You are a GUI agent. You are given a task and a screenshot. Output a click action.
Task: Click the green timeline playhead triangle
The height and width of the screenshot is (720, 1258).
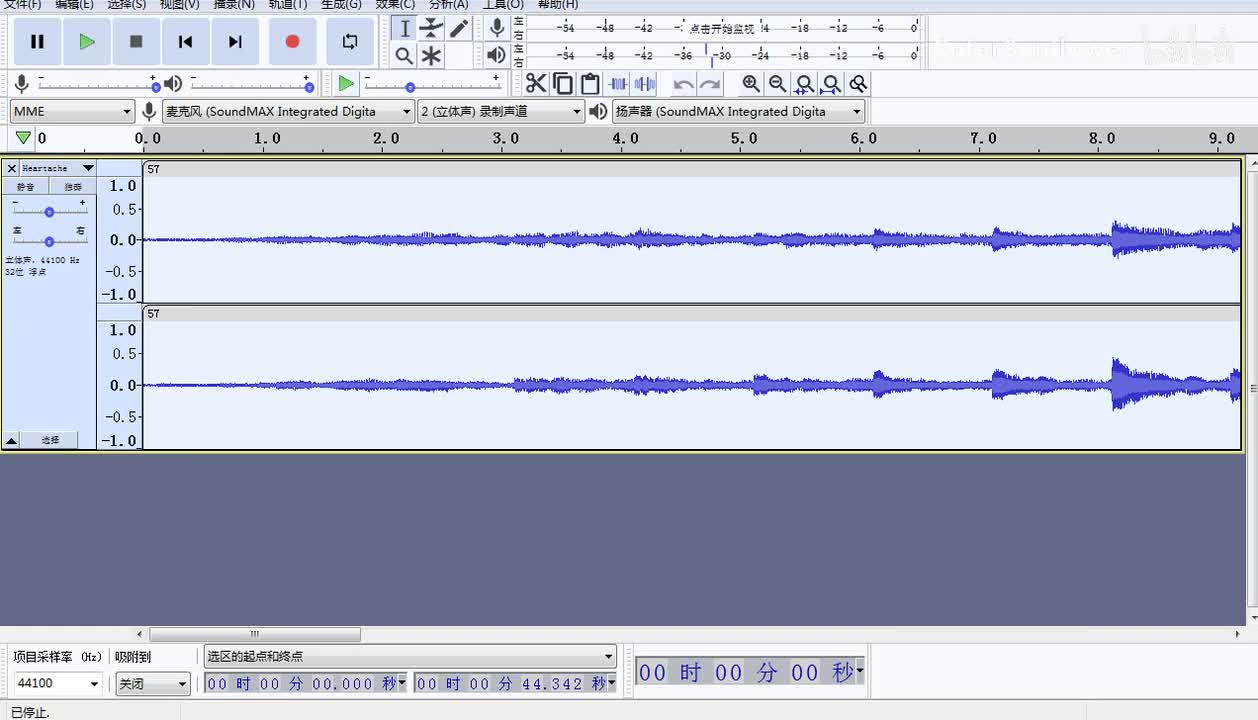point(23,138)
